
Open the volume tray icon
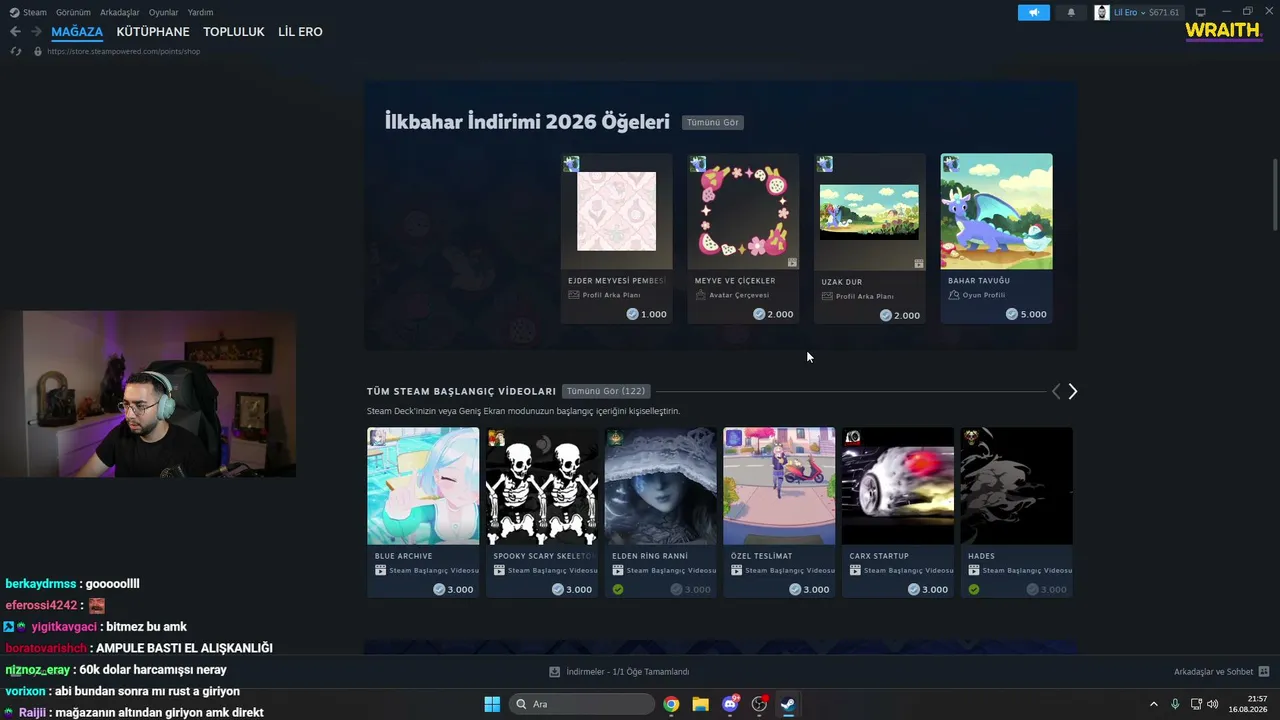[x=1213, y=704]
